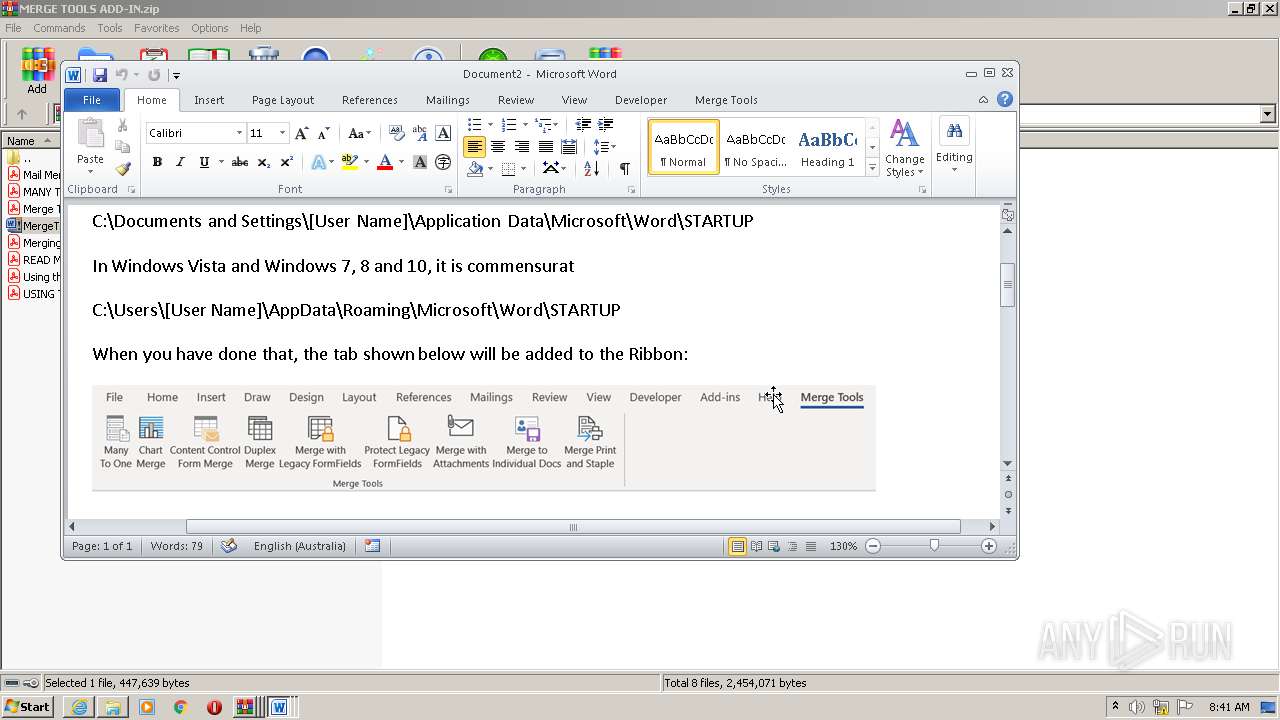This screenshot has height=720, width=1280.
Task: Open the Merge Tools tab
Action: click(x=726, y=100)
